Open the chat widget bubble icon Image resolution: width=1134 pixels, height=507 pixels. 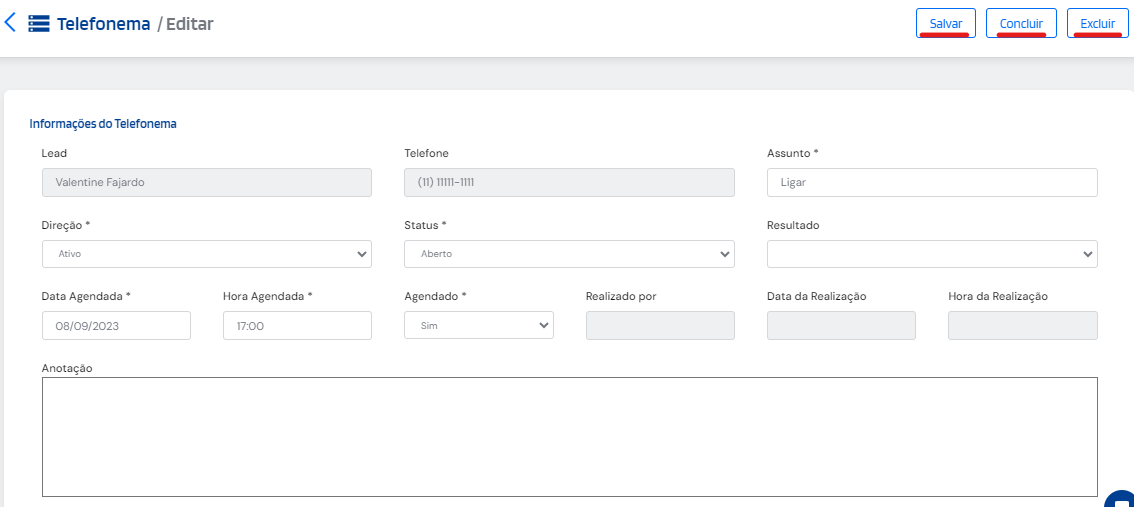click(x=1123, y=499)
